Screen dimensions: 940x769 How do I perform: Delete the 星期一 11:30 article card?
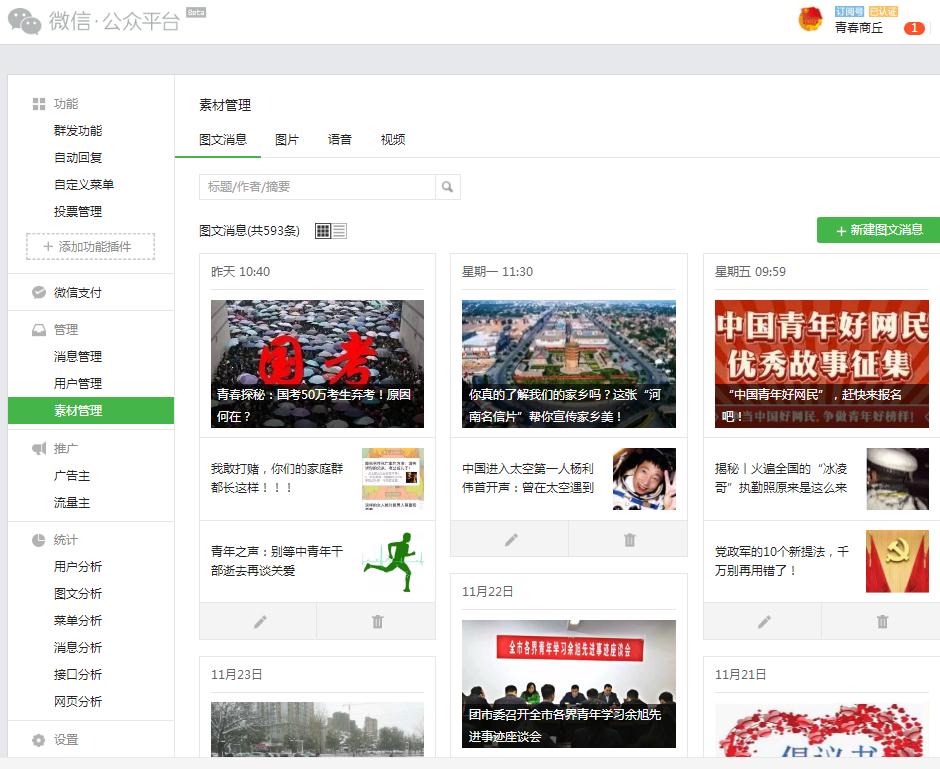[629, 539]
